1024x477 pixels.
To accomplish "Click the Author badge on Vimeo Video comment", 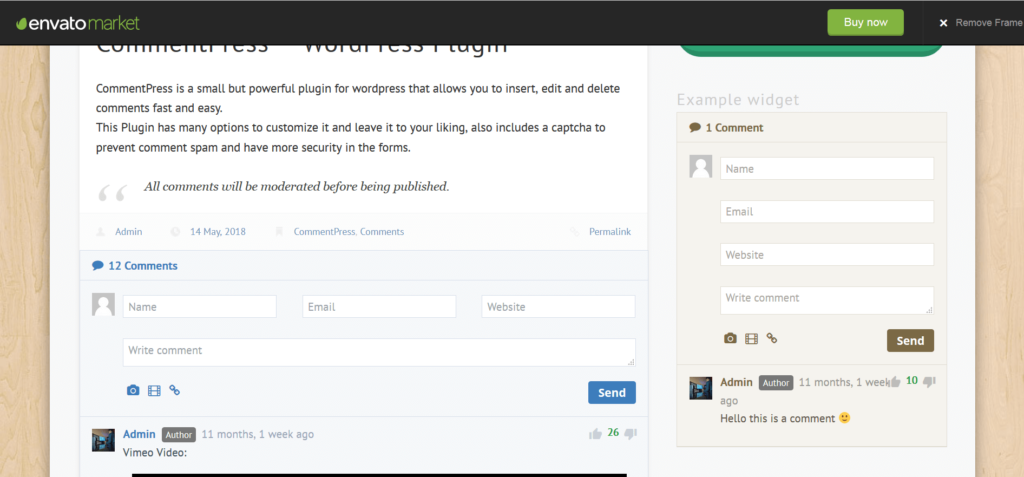I will pos(179,435).
